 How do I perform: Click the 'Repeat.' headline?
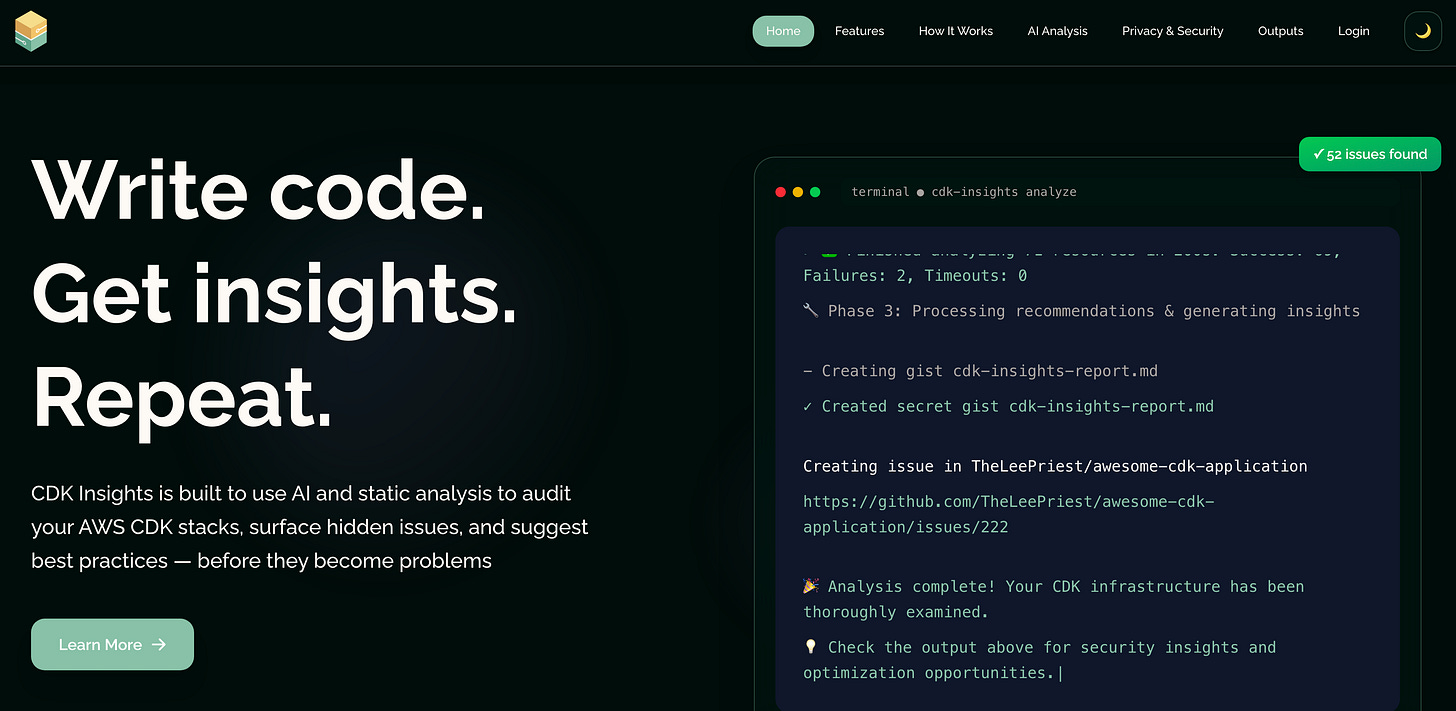[182, 396]
